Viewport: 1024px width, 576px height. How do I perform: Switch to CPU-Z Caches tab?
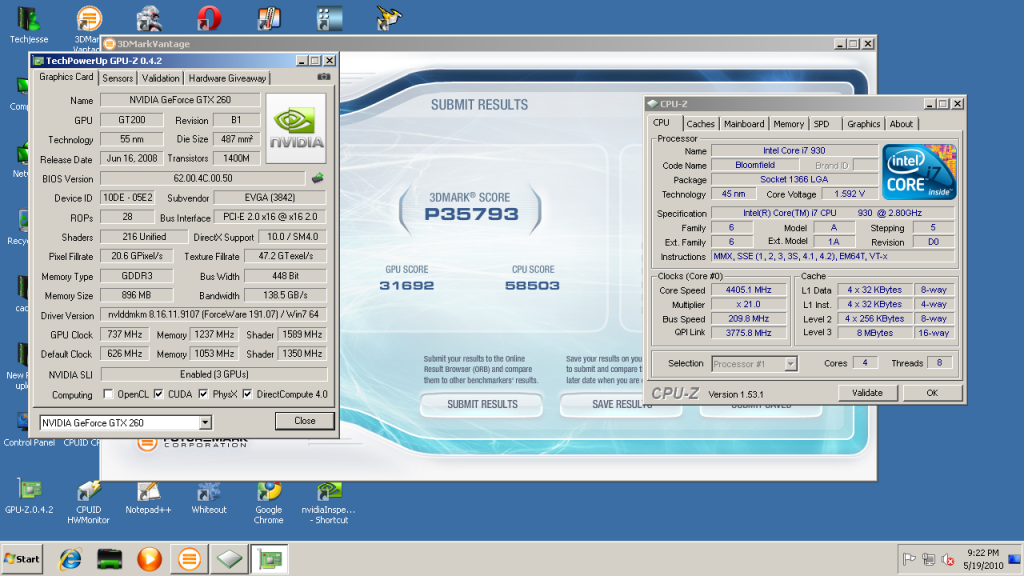pos(700,124)
